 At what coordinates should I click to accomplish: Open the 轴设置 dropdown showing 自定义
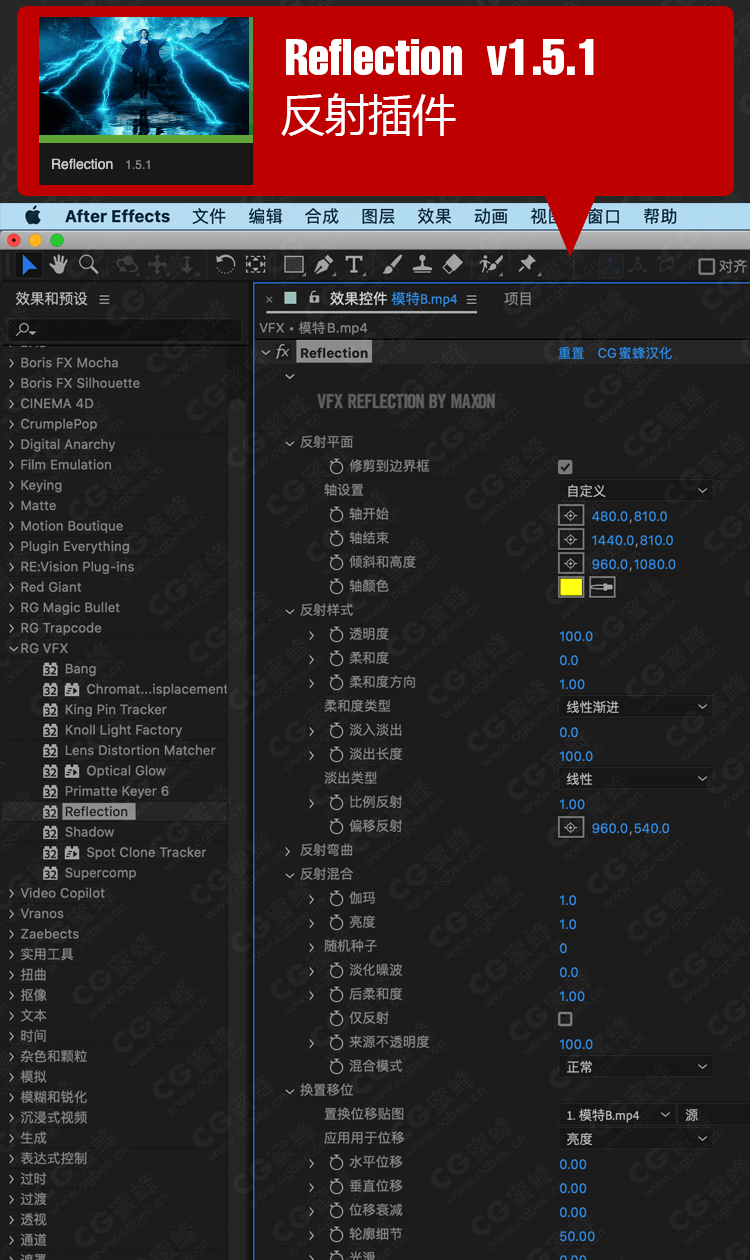coord(635,491)
